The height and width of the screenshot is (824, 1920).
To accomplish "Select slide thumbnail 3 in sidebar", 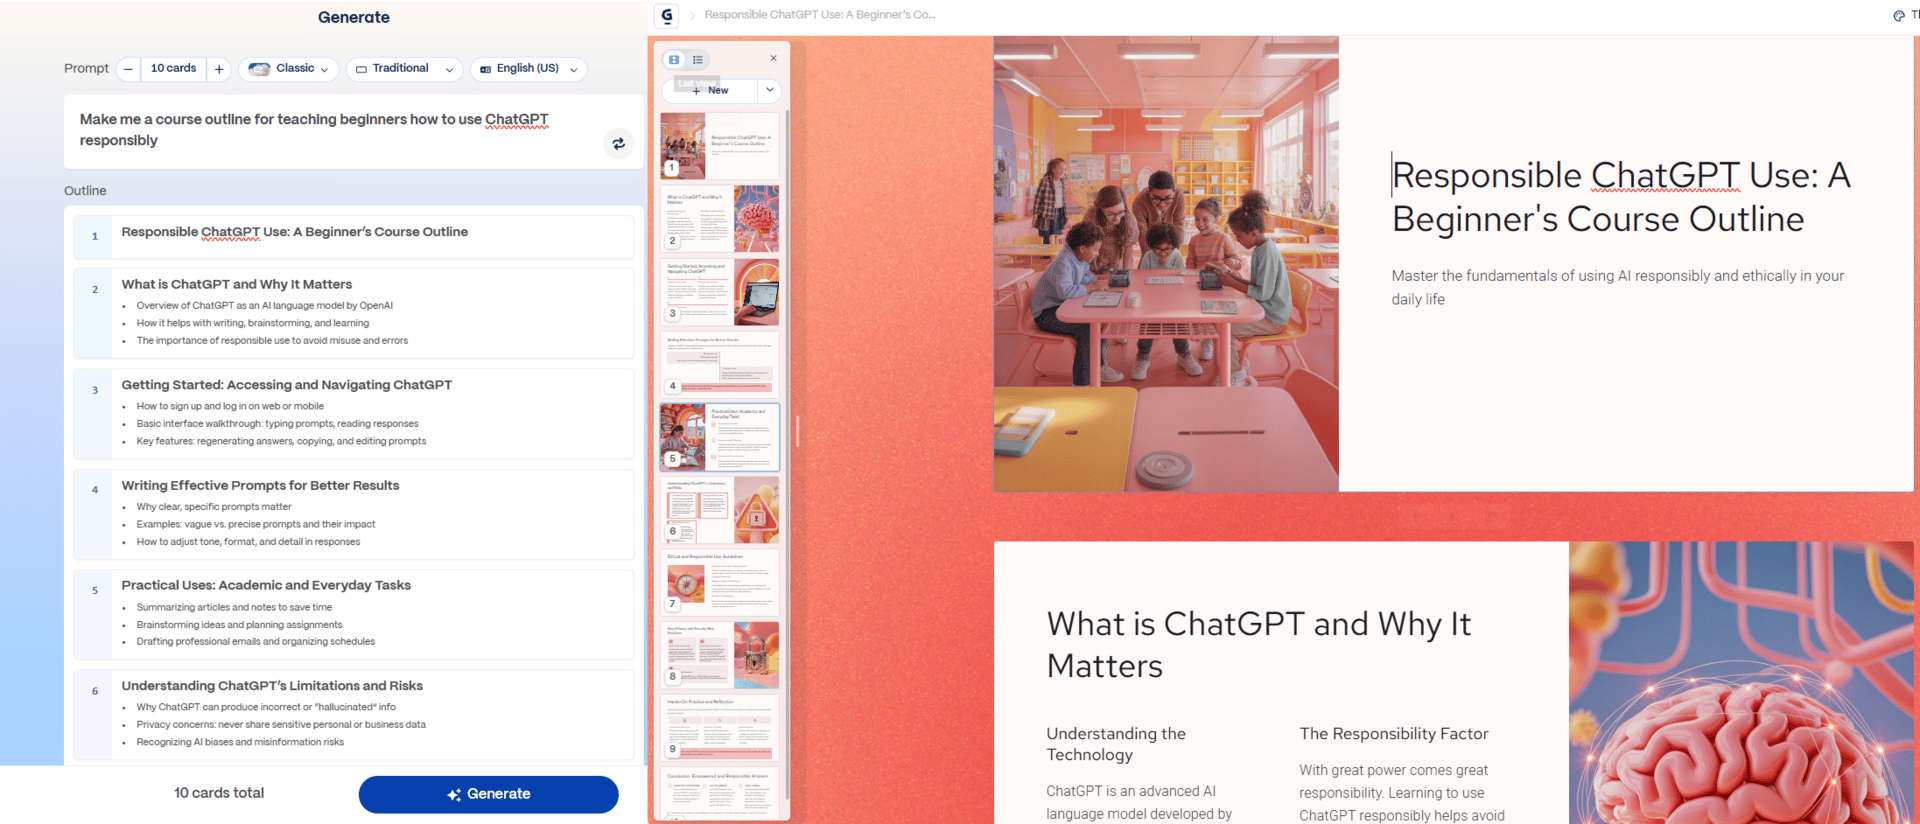I will point(720,292).
